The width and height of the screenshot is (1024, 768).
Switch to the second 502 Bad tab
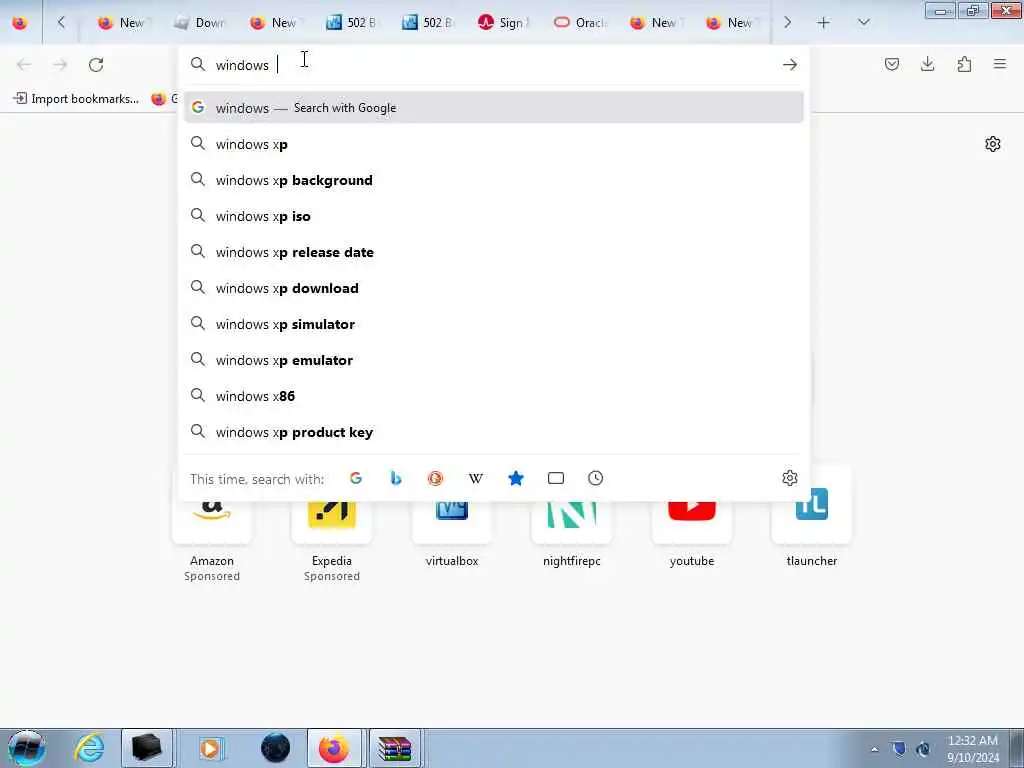click(427, 23)
